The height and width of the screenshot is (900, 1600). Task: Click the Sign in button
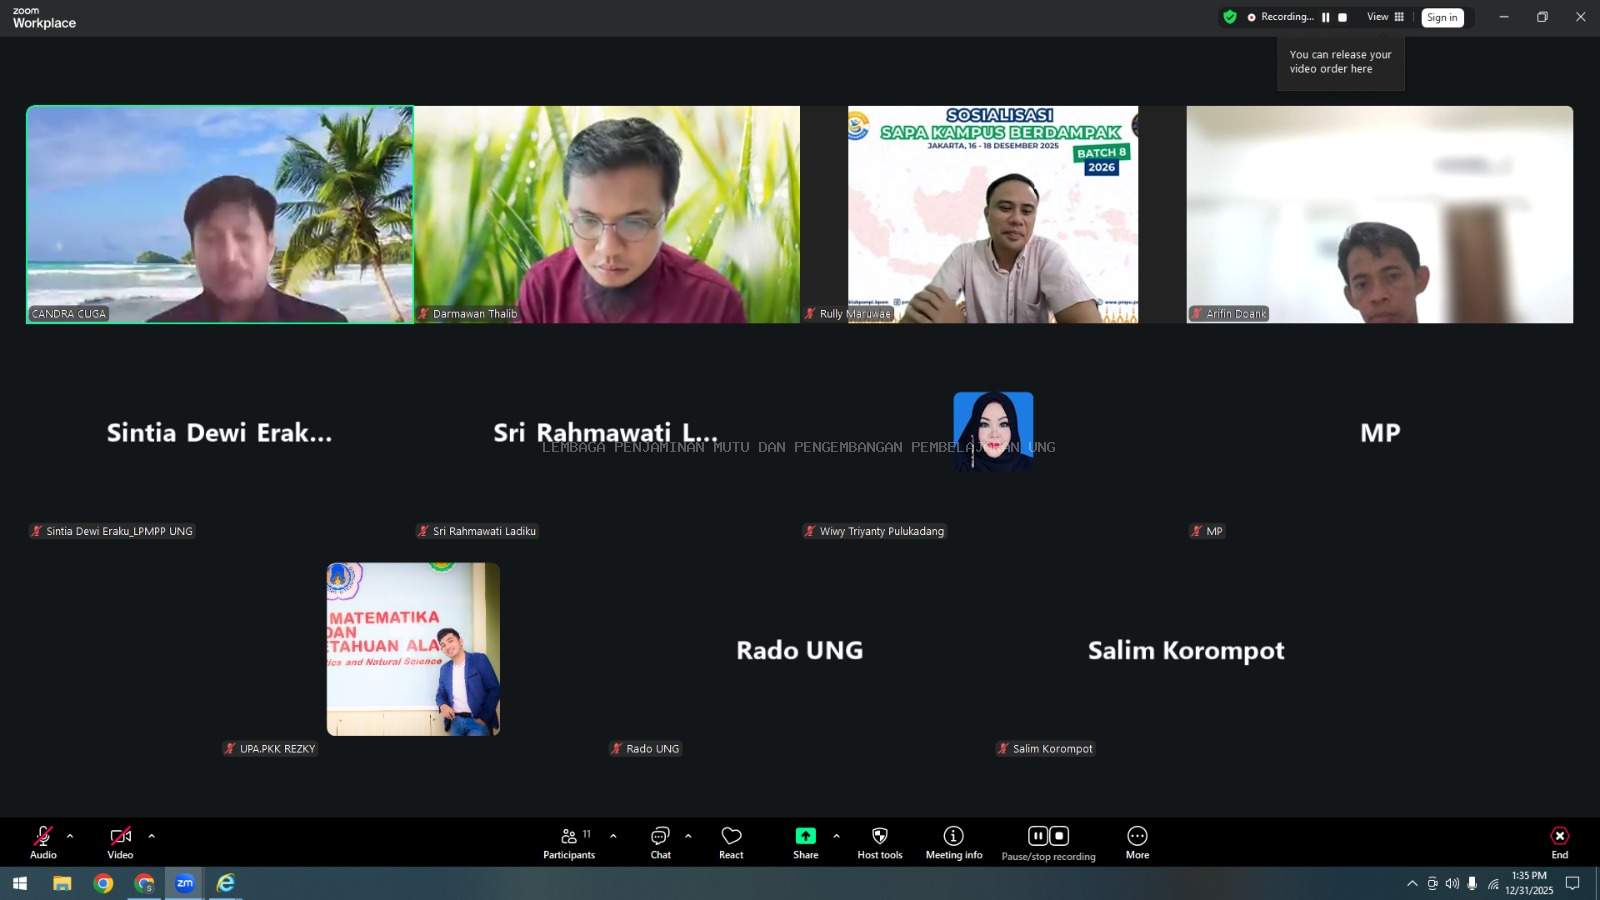click(1442, 17)
